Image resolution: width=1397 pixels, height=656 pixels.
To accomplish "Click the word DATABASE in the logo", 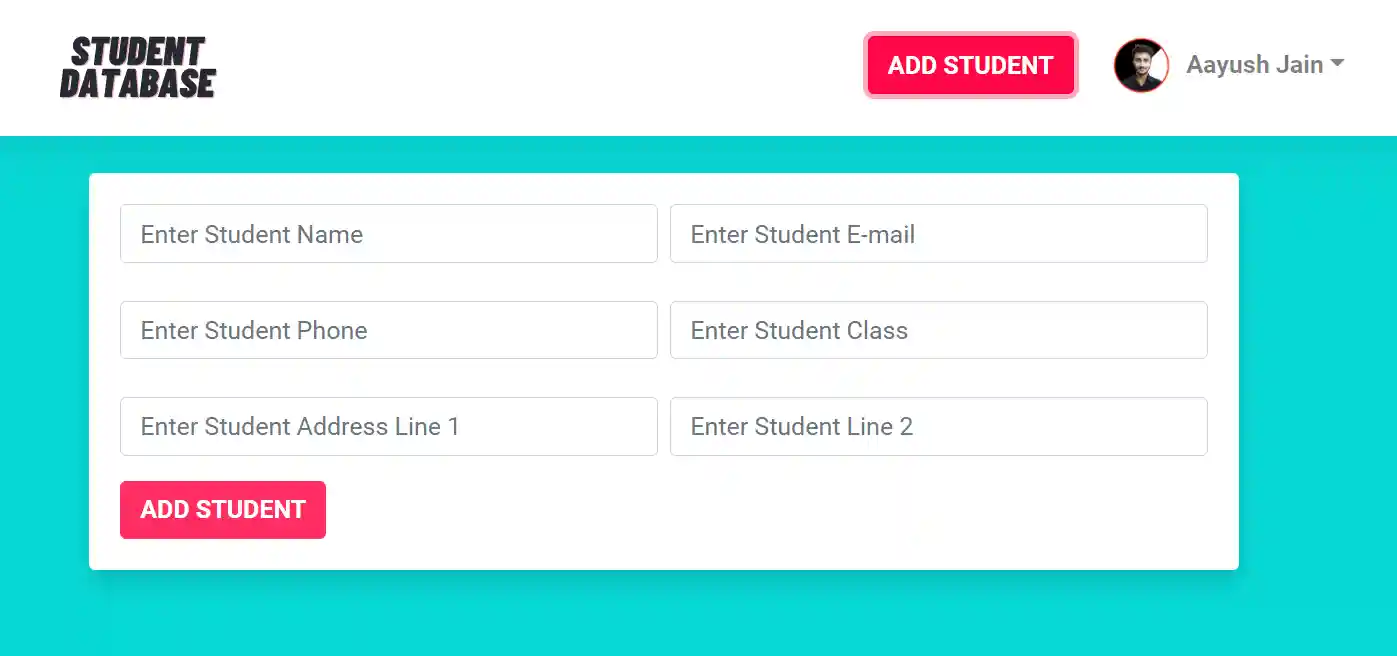I will click(x=138, y=84).
